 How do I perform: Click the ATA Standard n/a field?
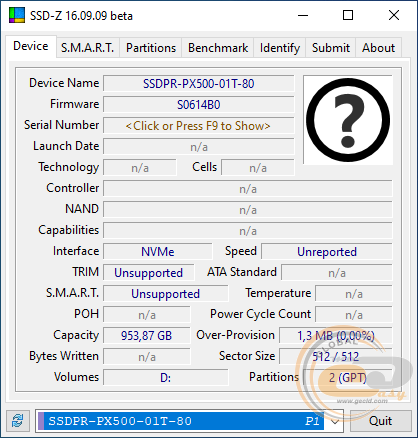[x=337, y=273]
